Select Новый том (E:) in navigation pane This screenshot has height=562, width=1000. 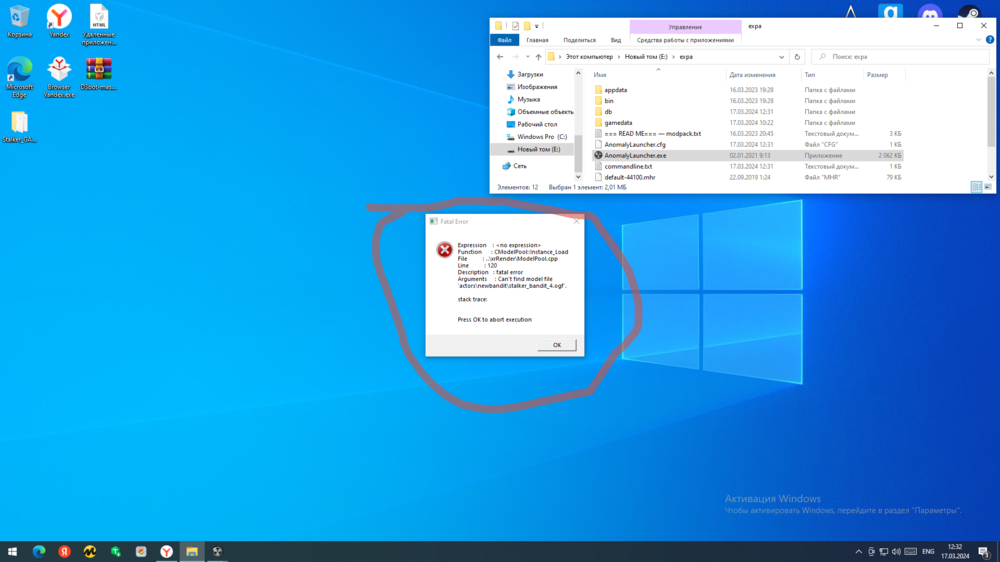538,149
